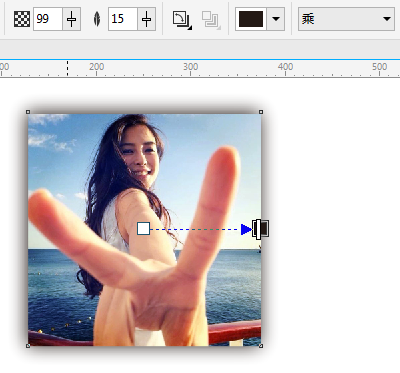Open the feathering direction tool
The height and width of the screenshot is (373, 400).
(182, 20)
